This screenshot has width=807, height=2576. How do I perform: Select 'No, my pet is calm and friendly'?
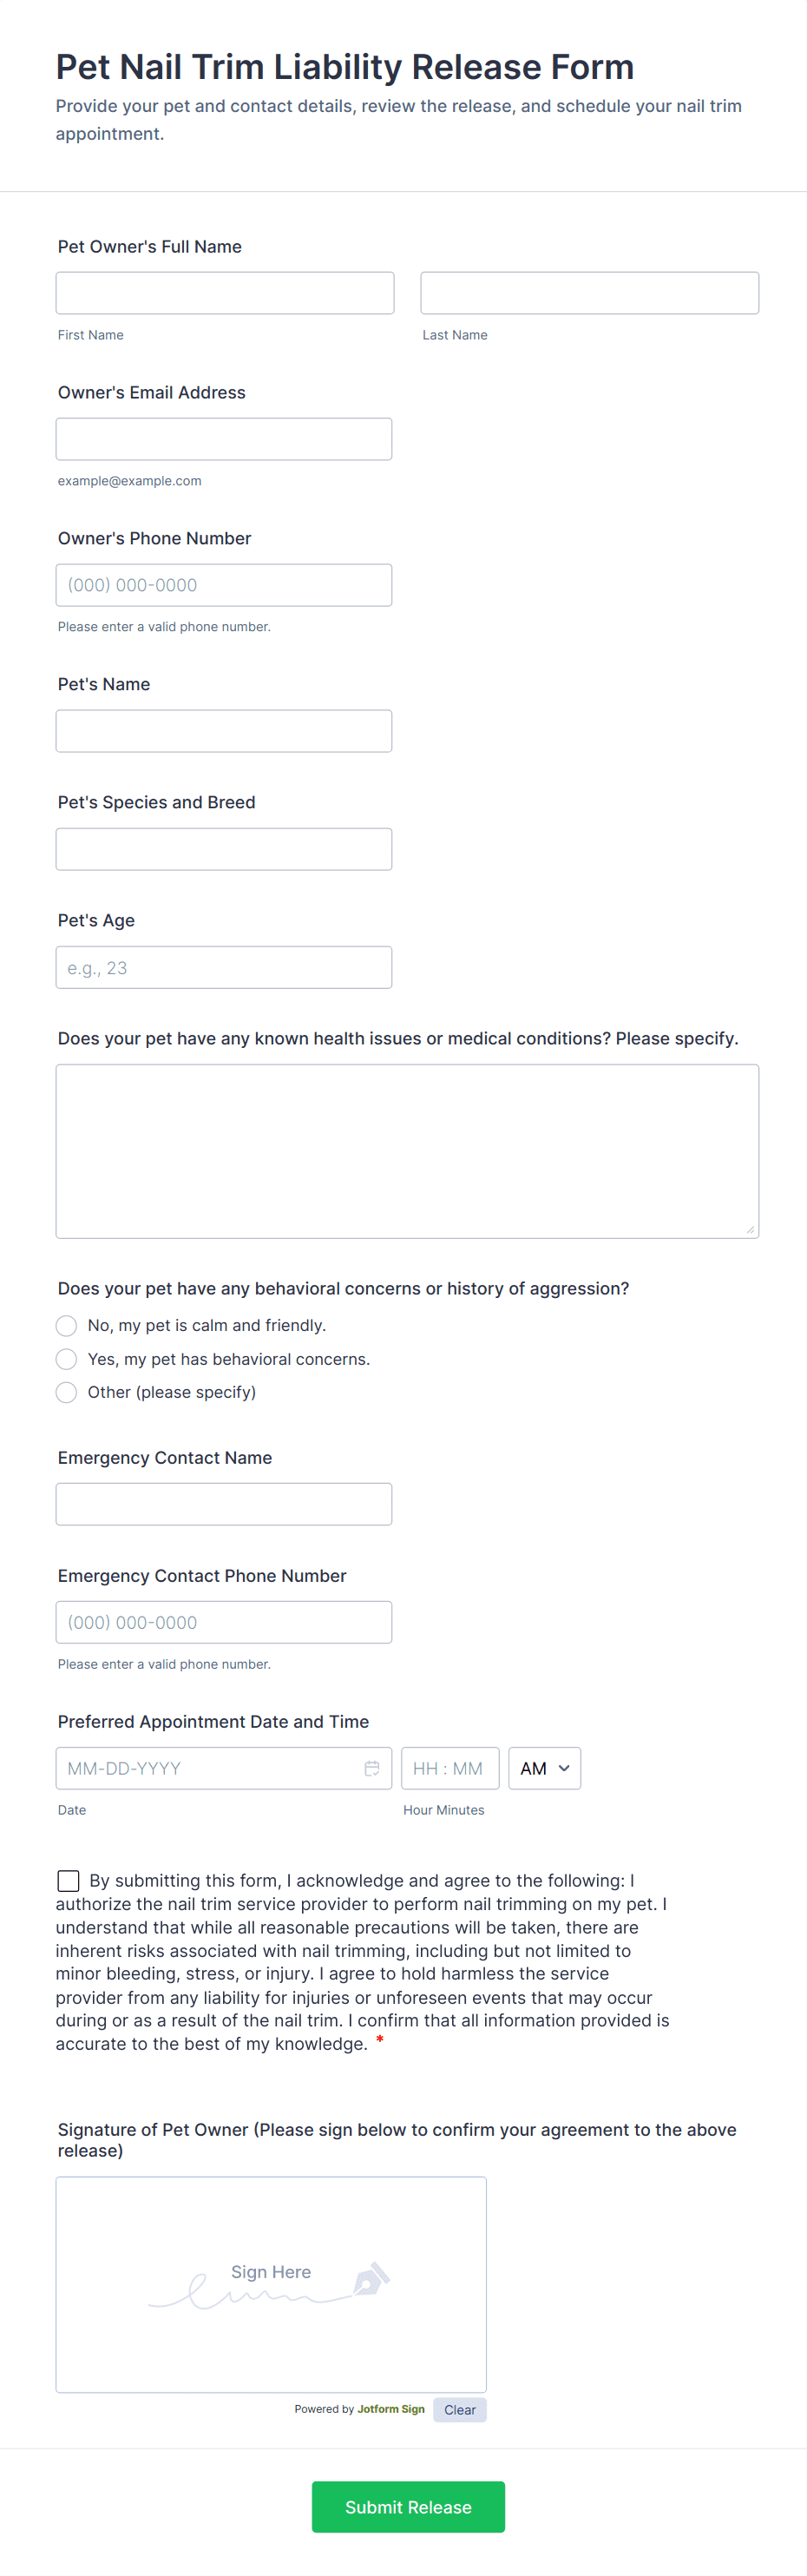click(x=67, y=1325)
